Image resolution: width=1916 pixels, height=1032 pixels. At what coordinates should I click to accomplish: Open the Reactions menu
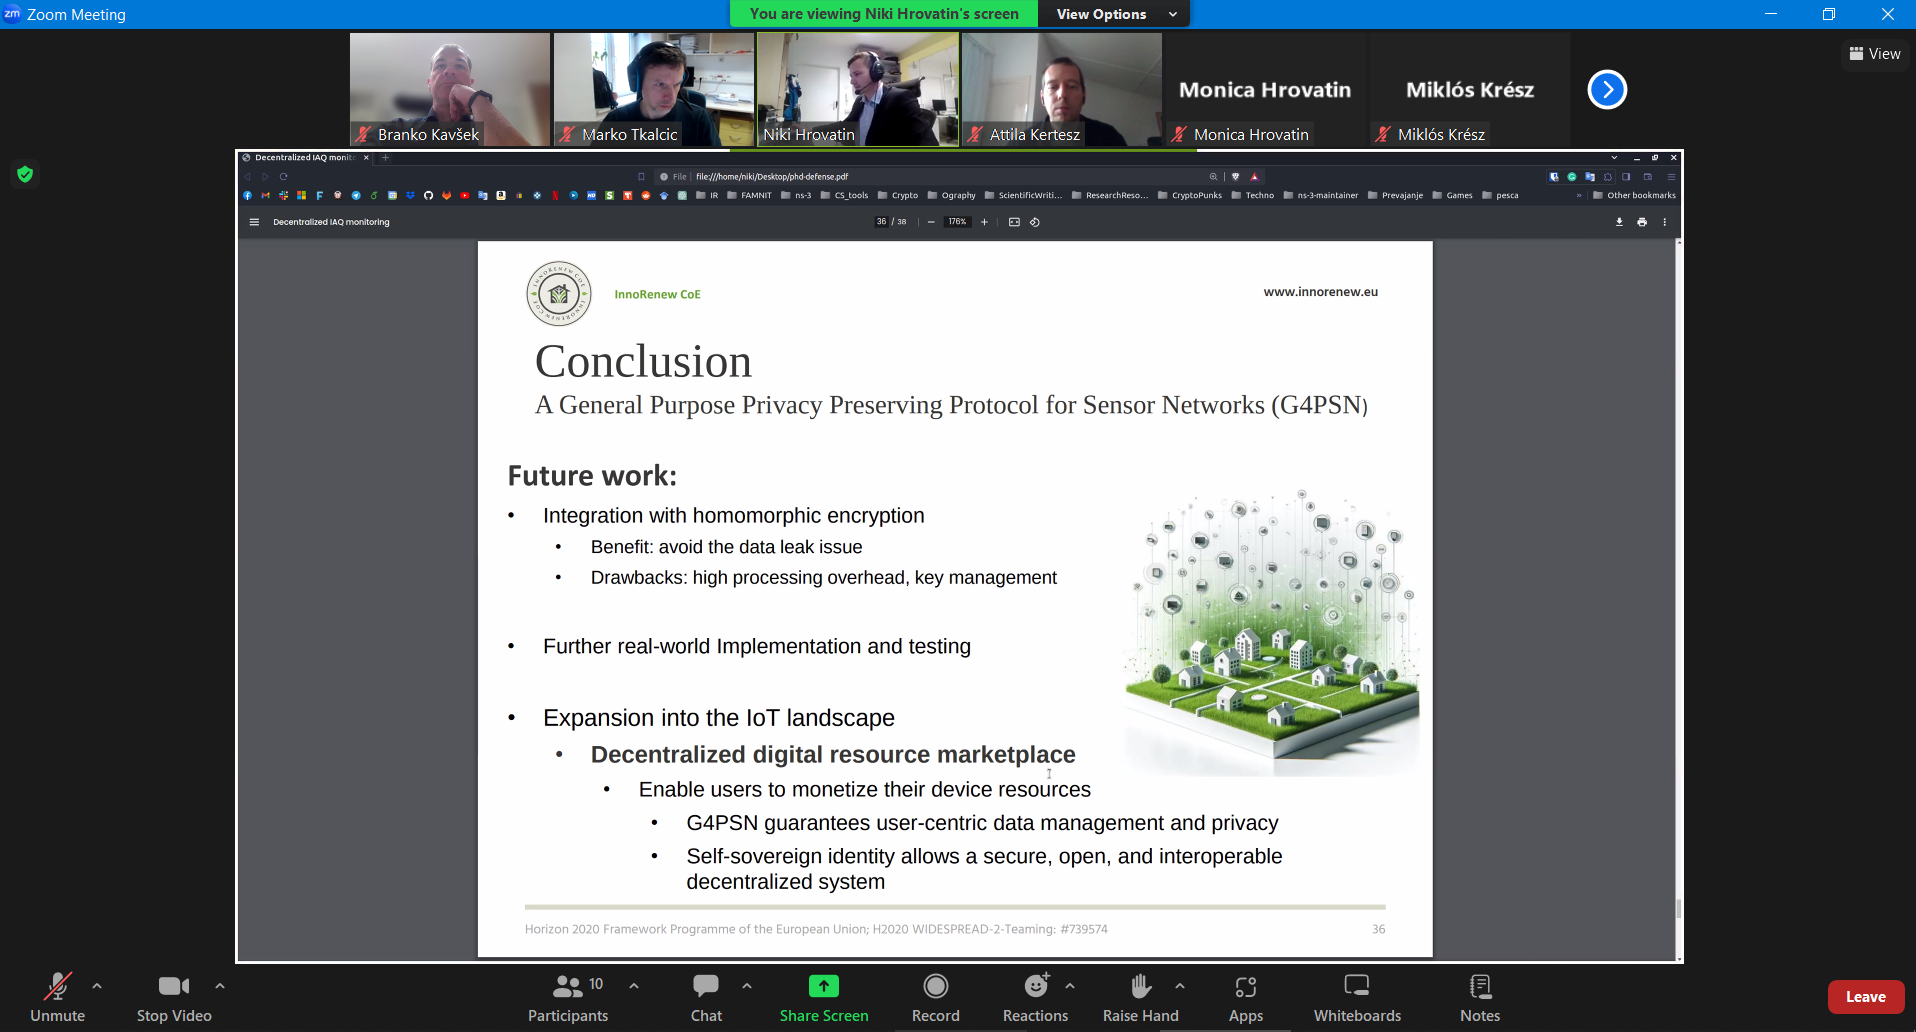point(1035,997)
